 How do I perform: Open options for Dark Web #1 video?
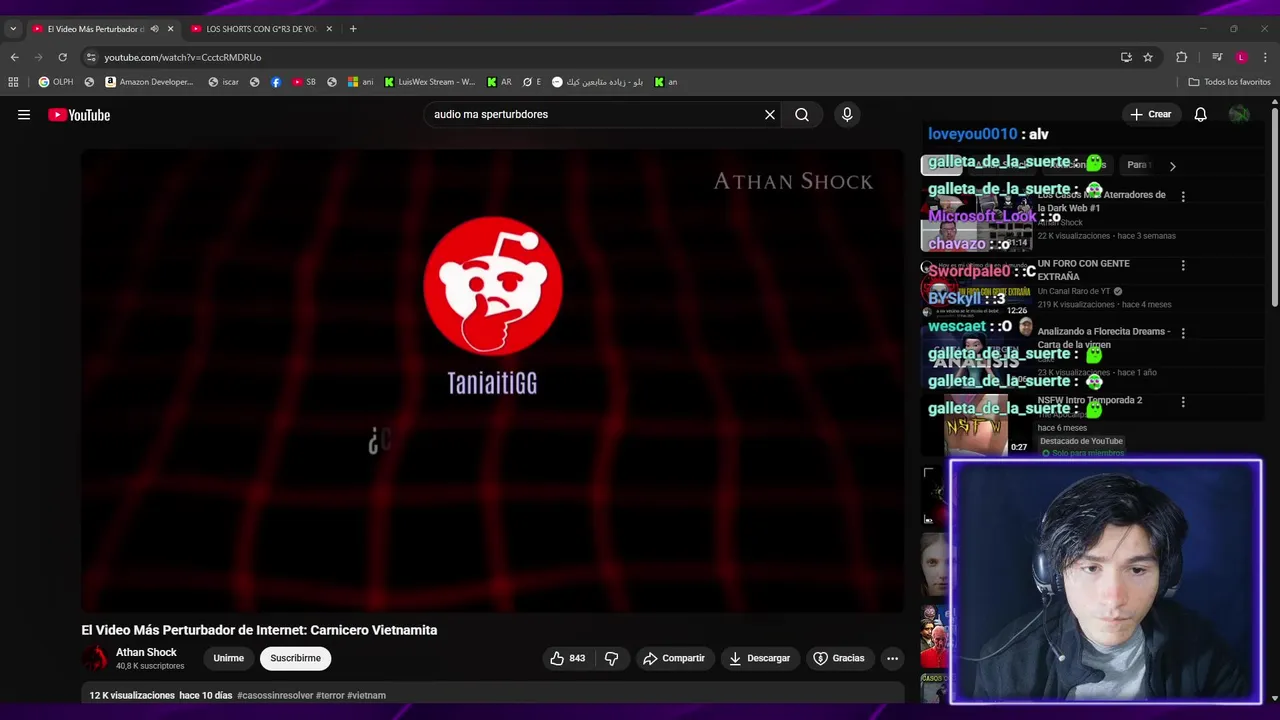pos(1183,197)
